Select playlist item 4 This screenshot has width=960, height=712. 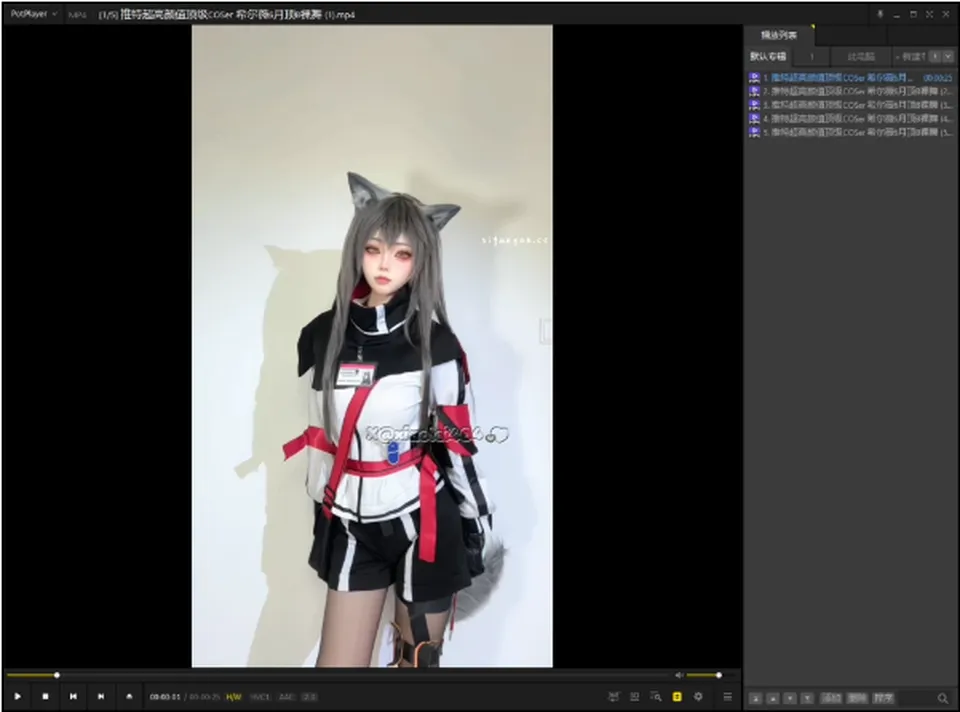[x=850, y=118]
